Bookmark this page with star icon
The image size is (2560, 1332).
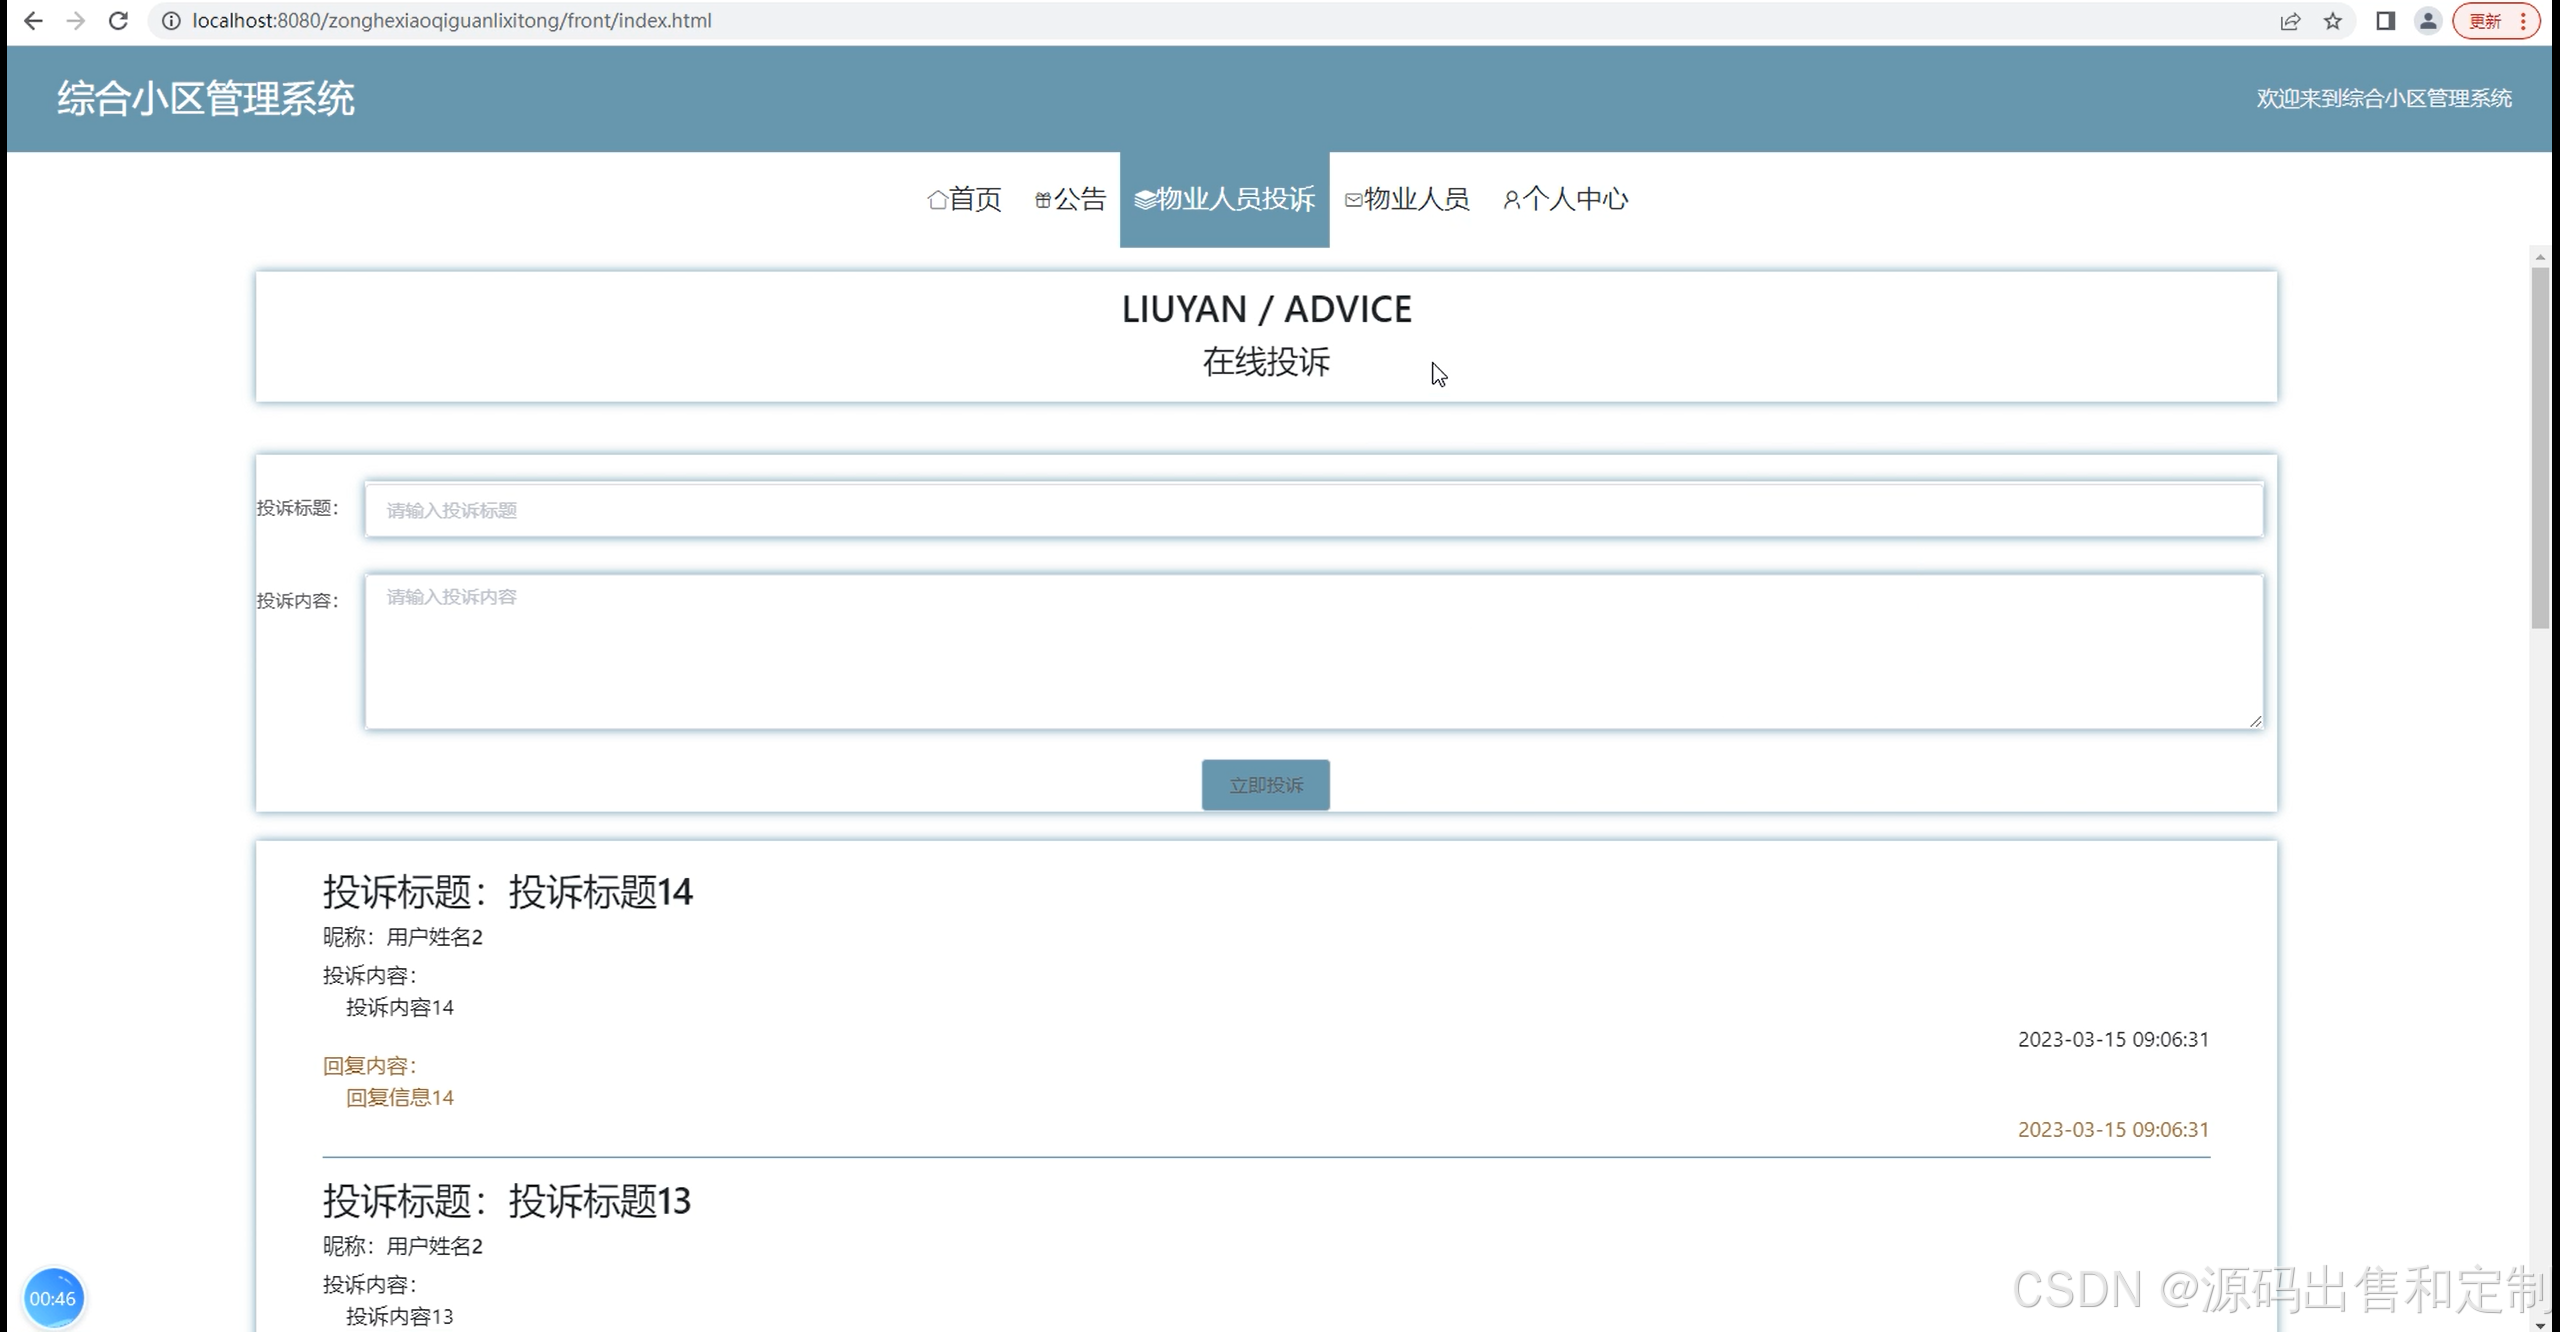pos(2332,21)
